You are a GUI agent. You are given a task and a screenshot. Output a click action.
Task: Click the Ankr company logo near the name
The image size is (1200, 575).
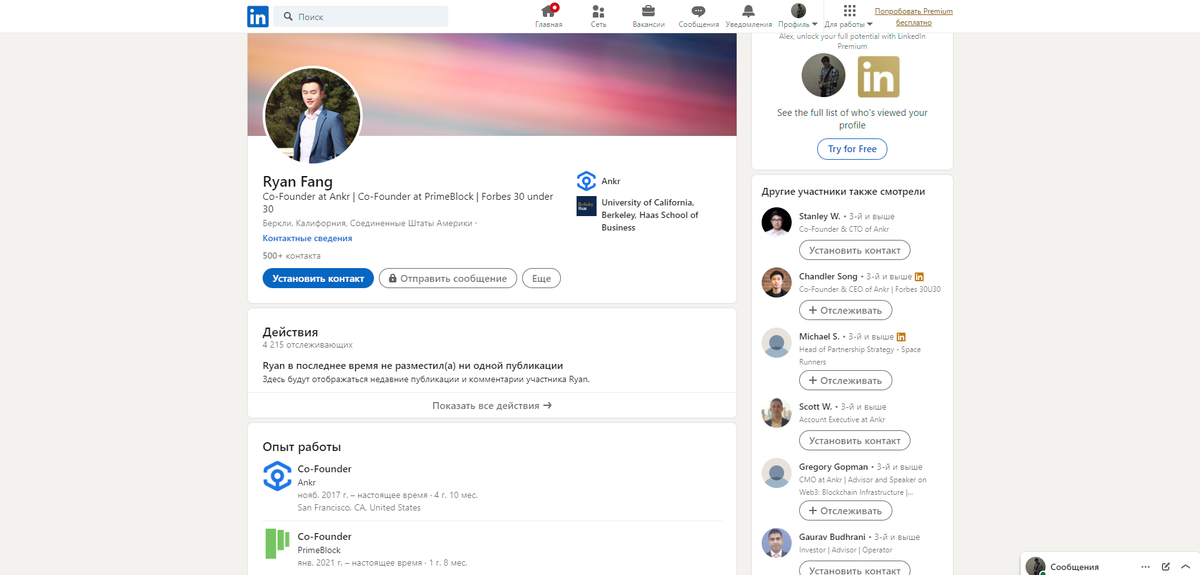pyautogui.click(x=586, y=181)
